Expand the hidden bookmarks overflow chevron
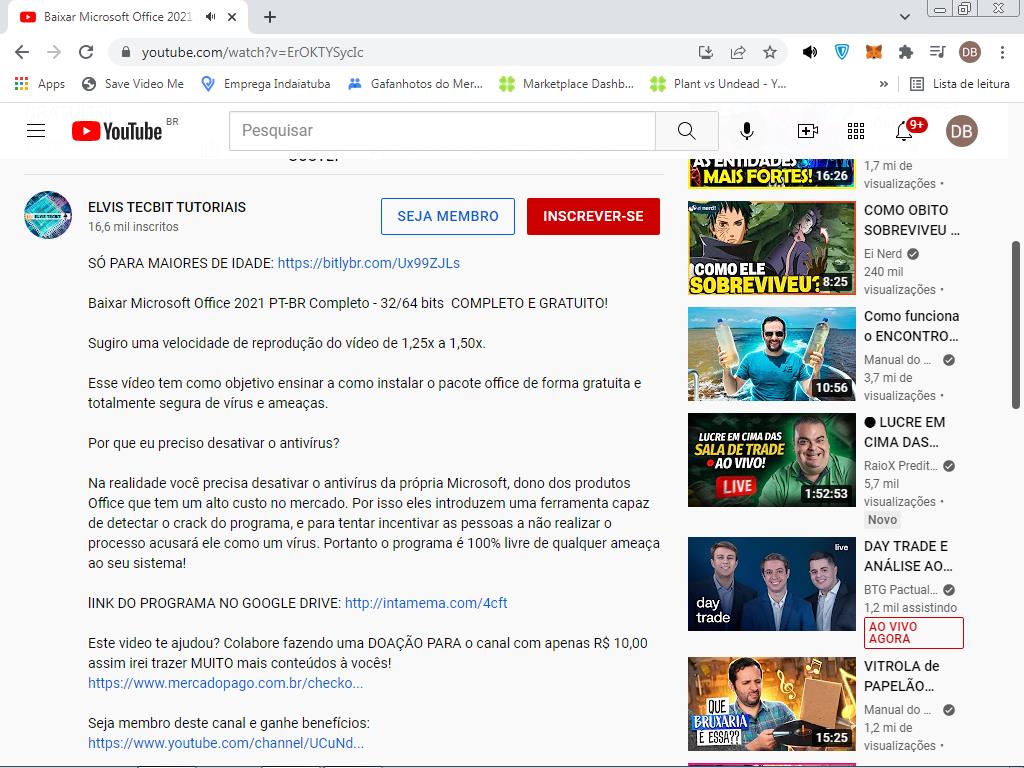This screenshot has width=1024, height=768. 883,84
